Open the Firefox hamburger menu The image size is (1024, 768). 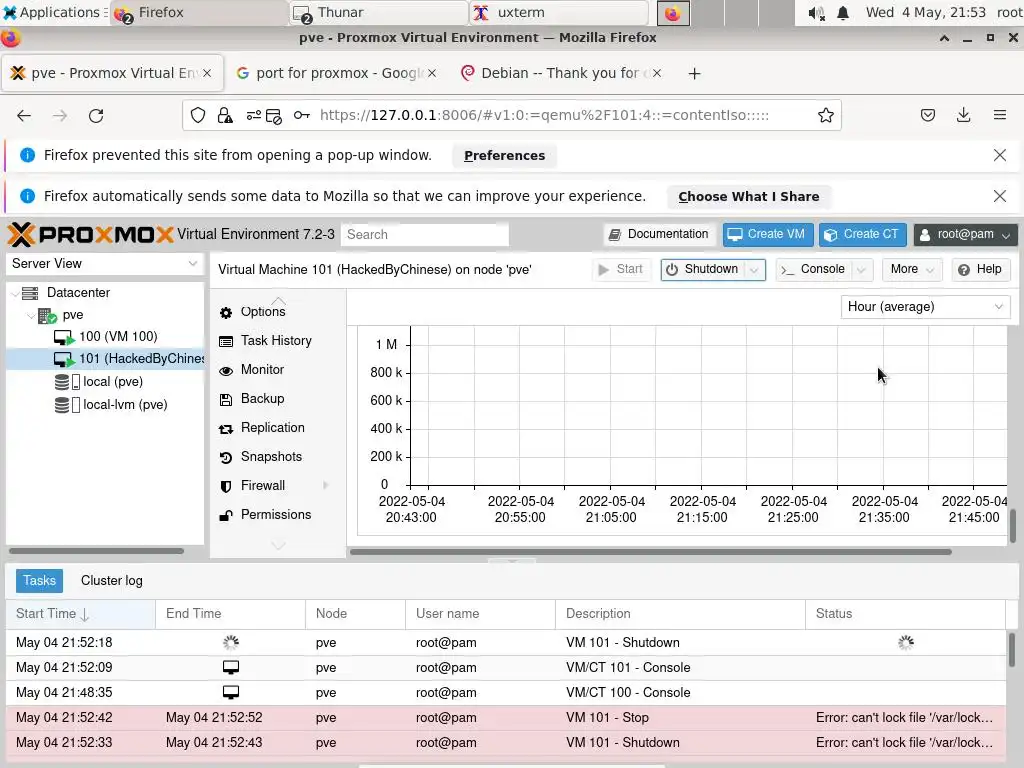(x=999, y=116)
